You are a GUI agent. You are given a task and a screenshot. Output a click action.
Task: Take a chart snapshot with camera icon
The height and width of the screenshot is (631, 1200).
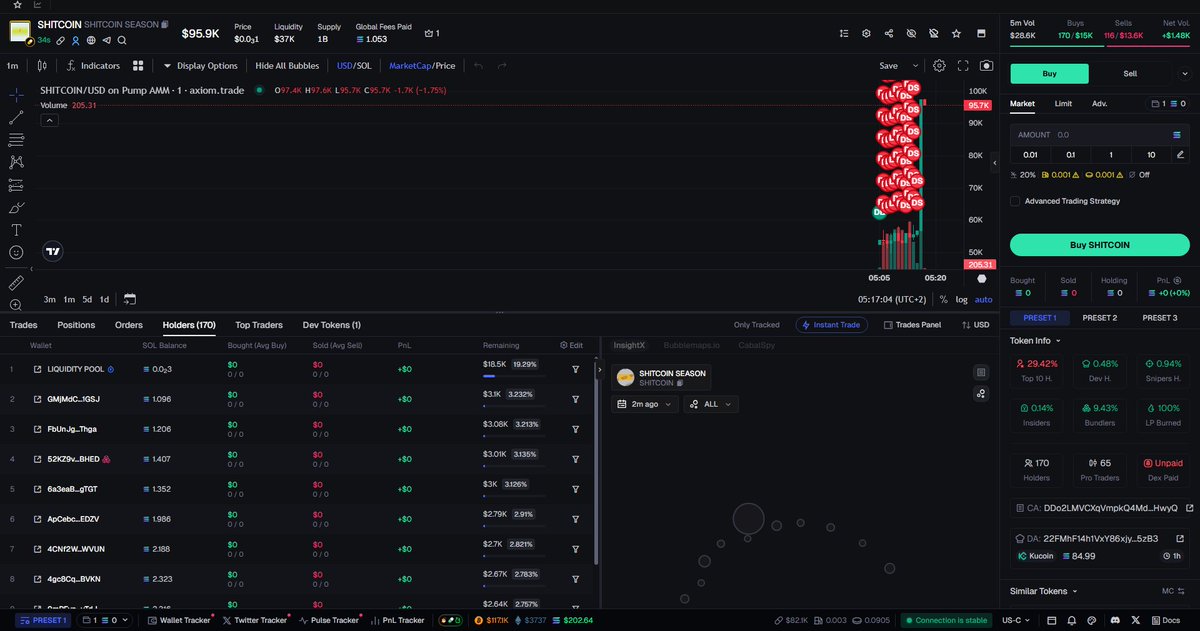987,66
